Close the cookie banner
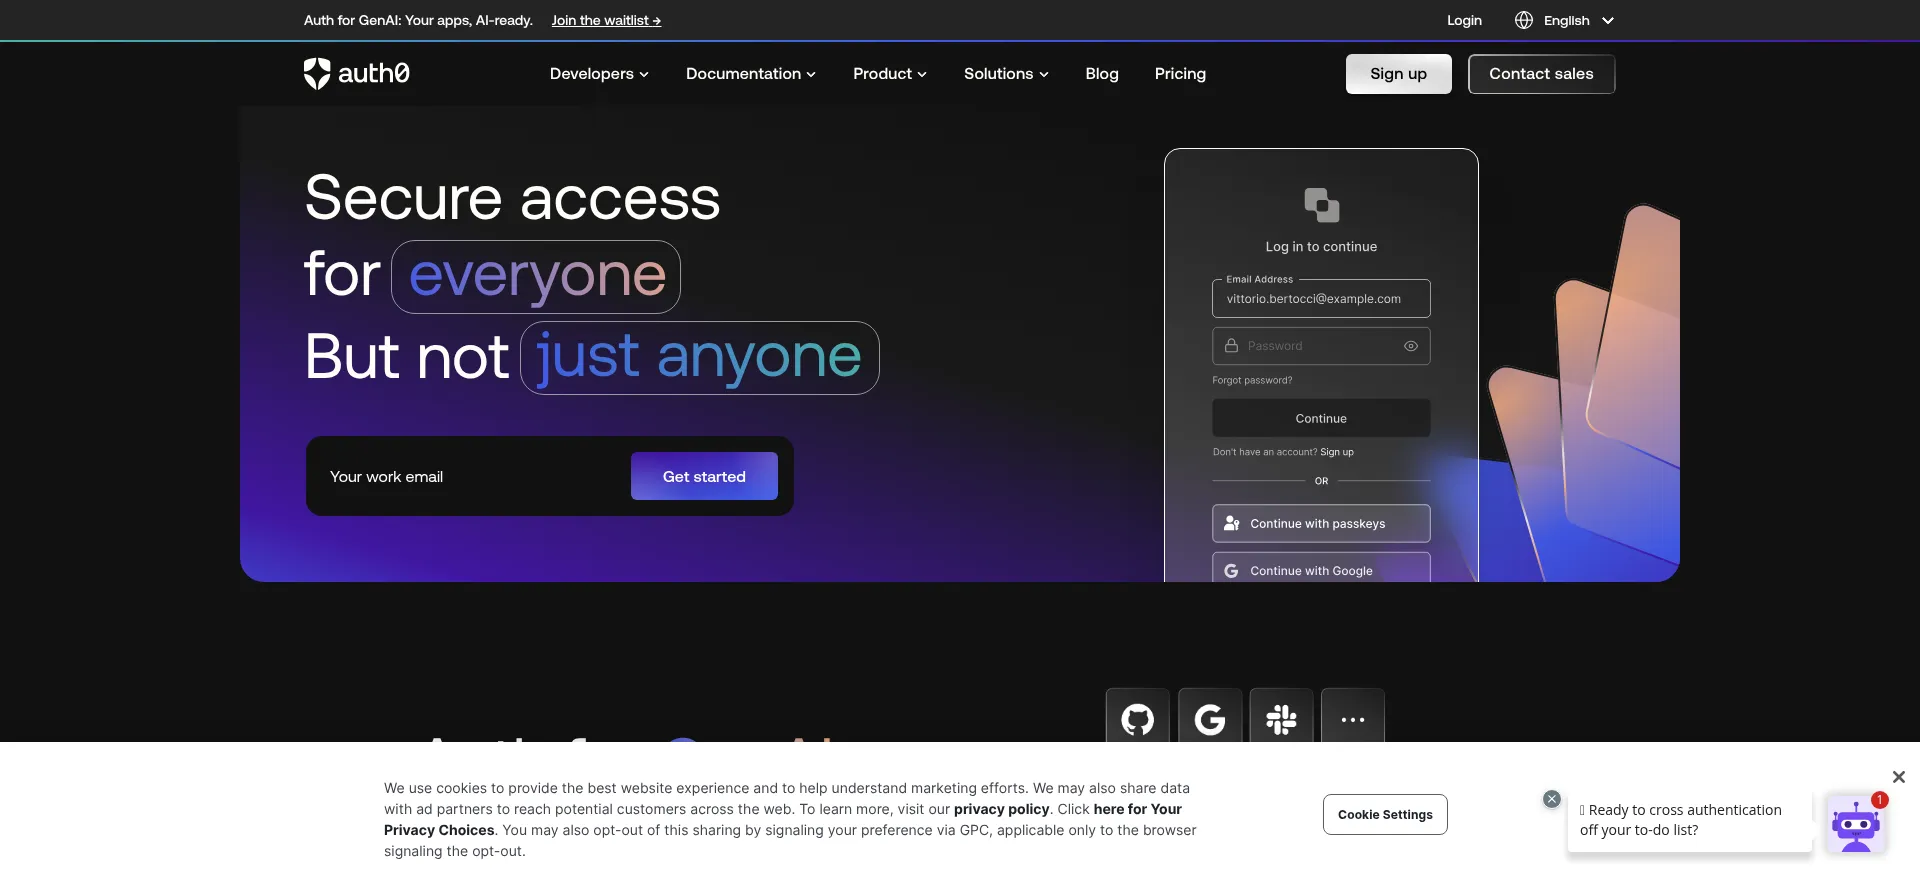 coord(1898,777)
